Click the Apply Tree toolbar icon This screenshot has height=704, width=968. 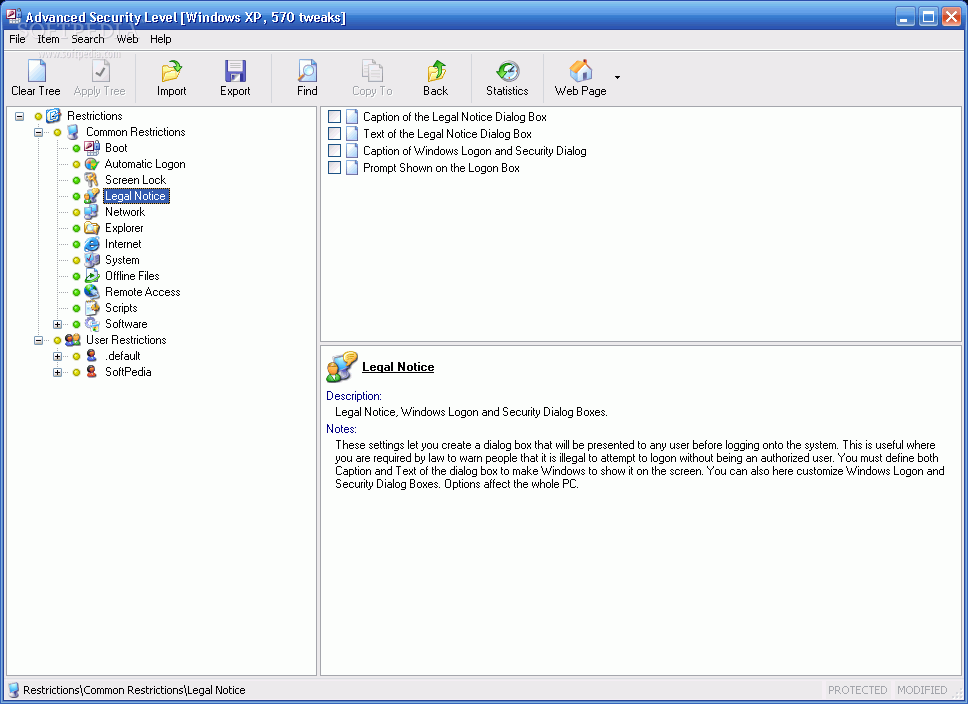[x=100, y=71]
